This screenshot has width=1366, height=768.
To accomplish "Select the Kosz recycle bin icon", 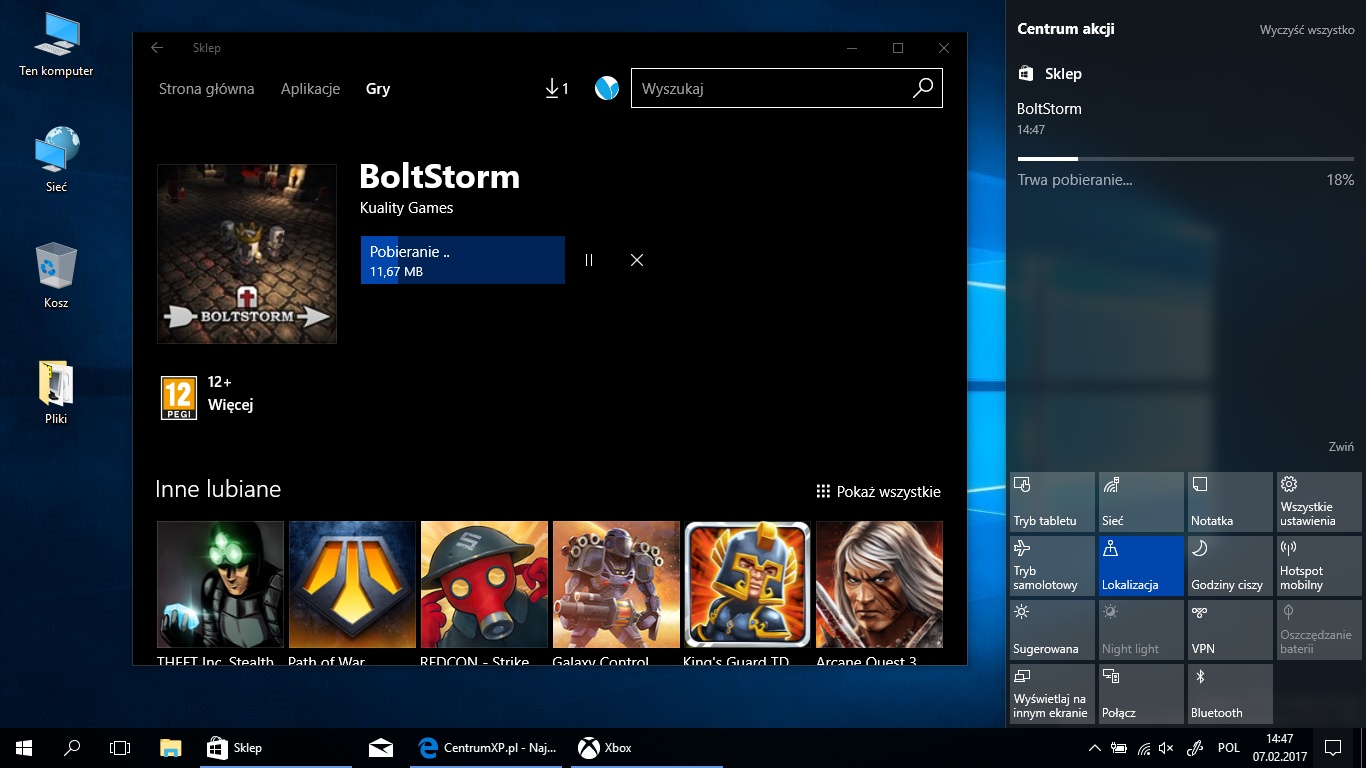I will tap(56, 276).
